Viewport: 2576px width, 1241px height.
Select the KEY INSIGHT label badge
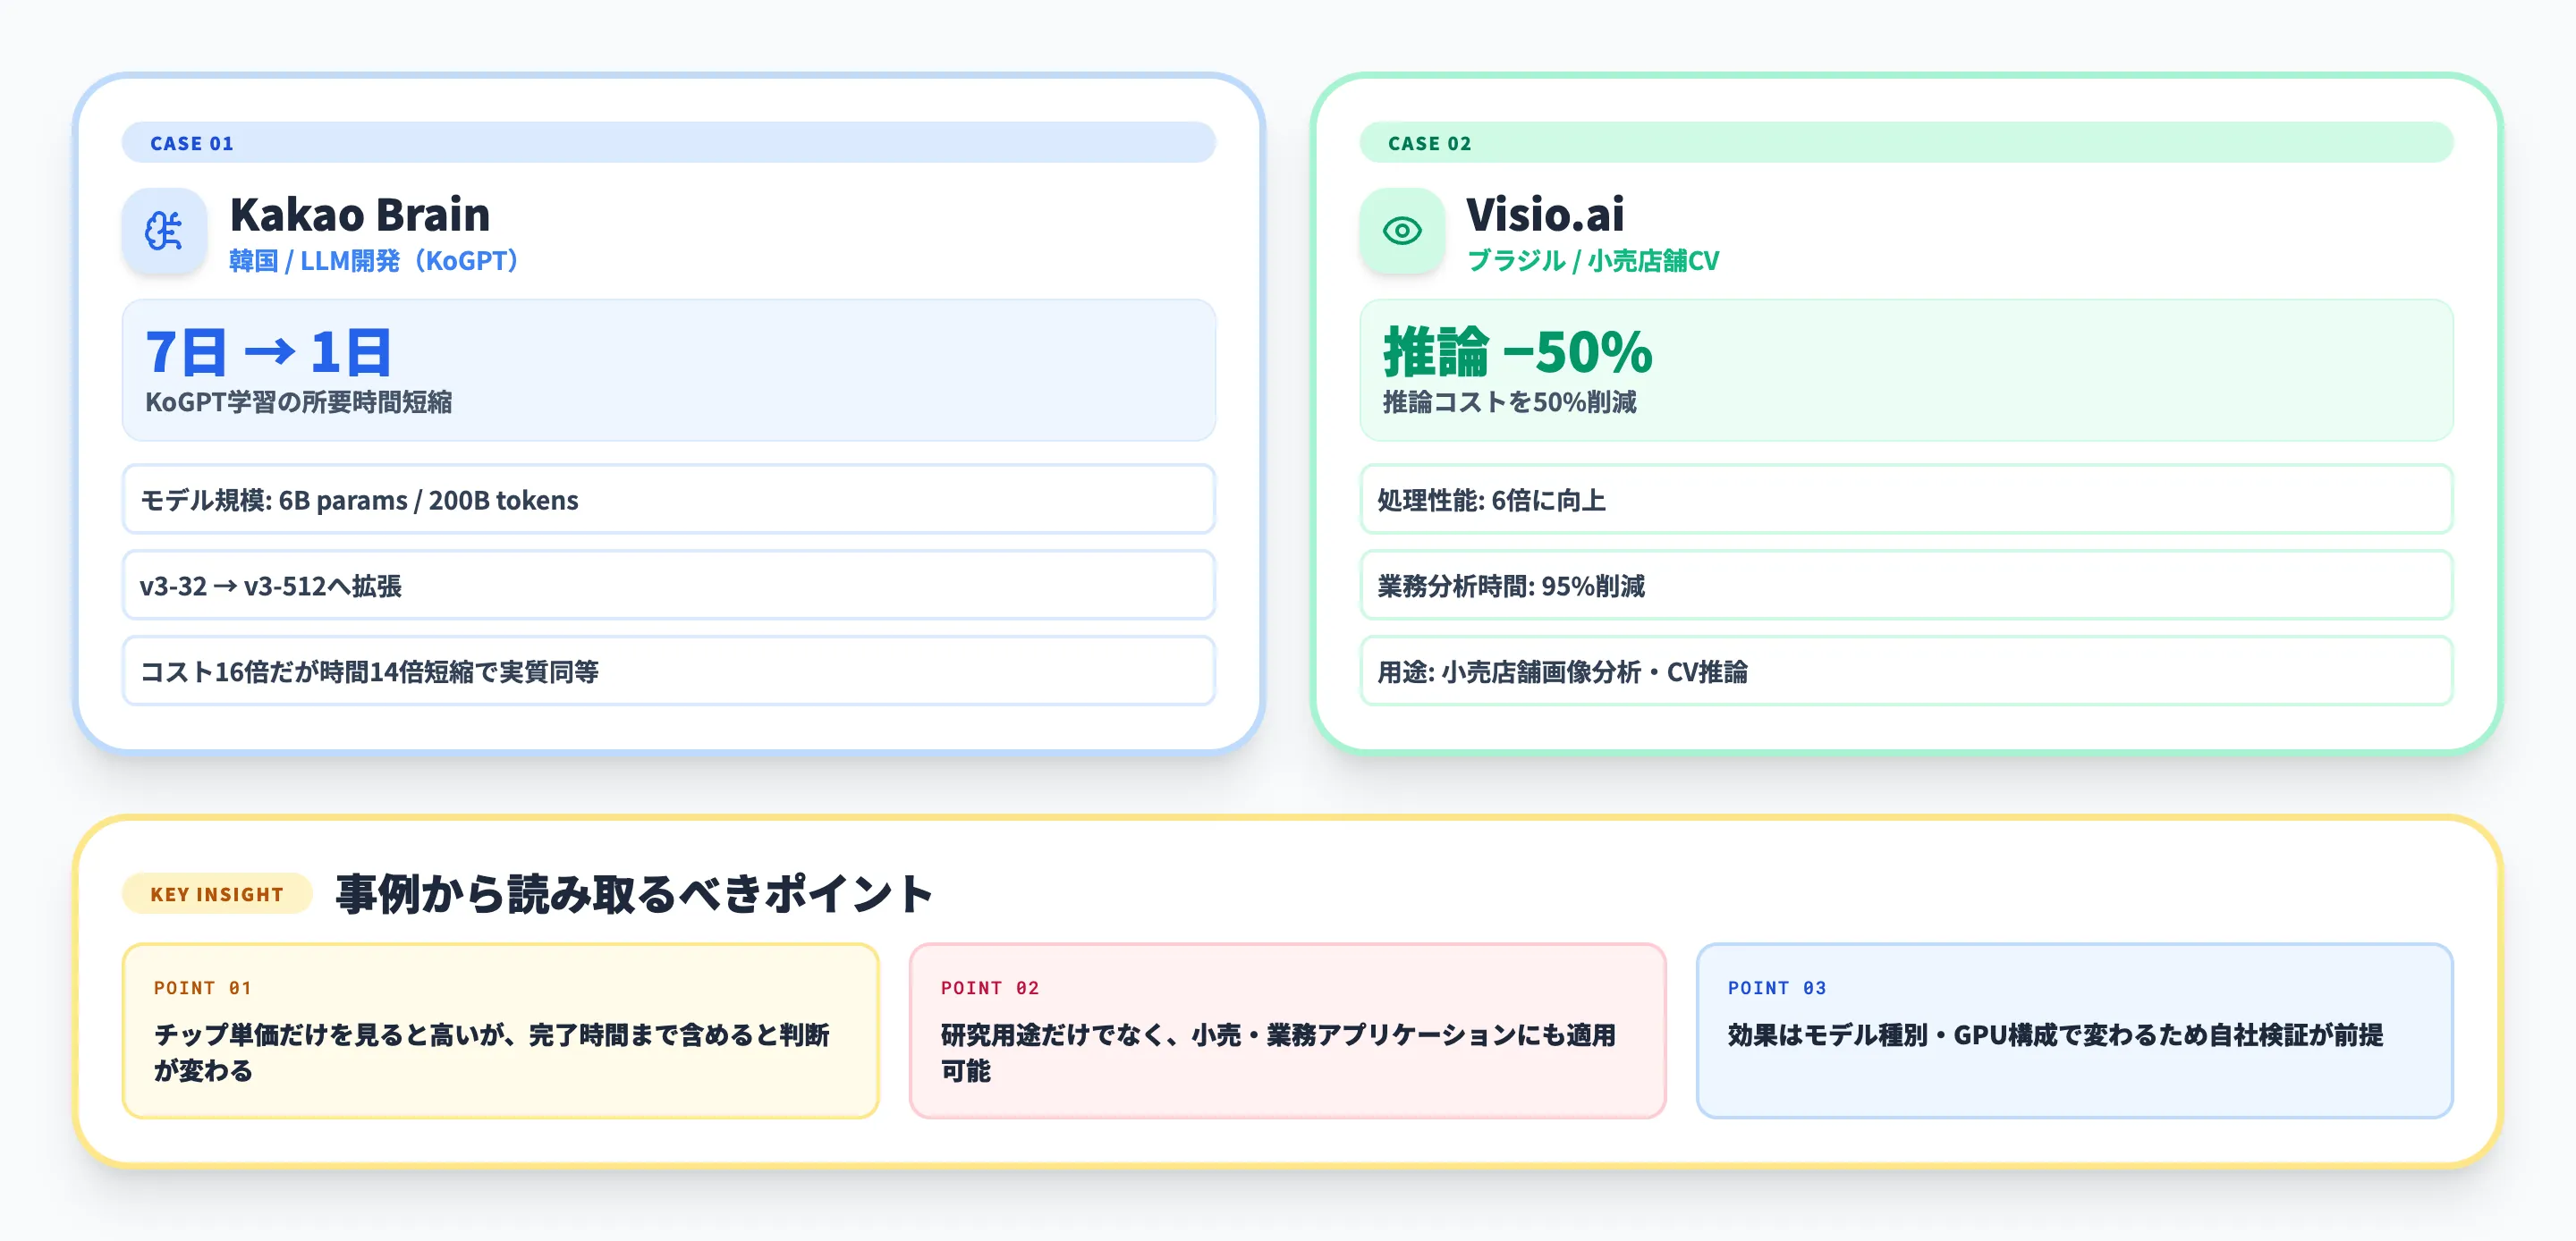click(216, 894)
